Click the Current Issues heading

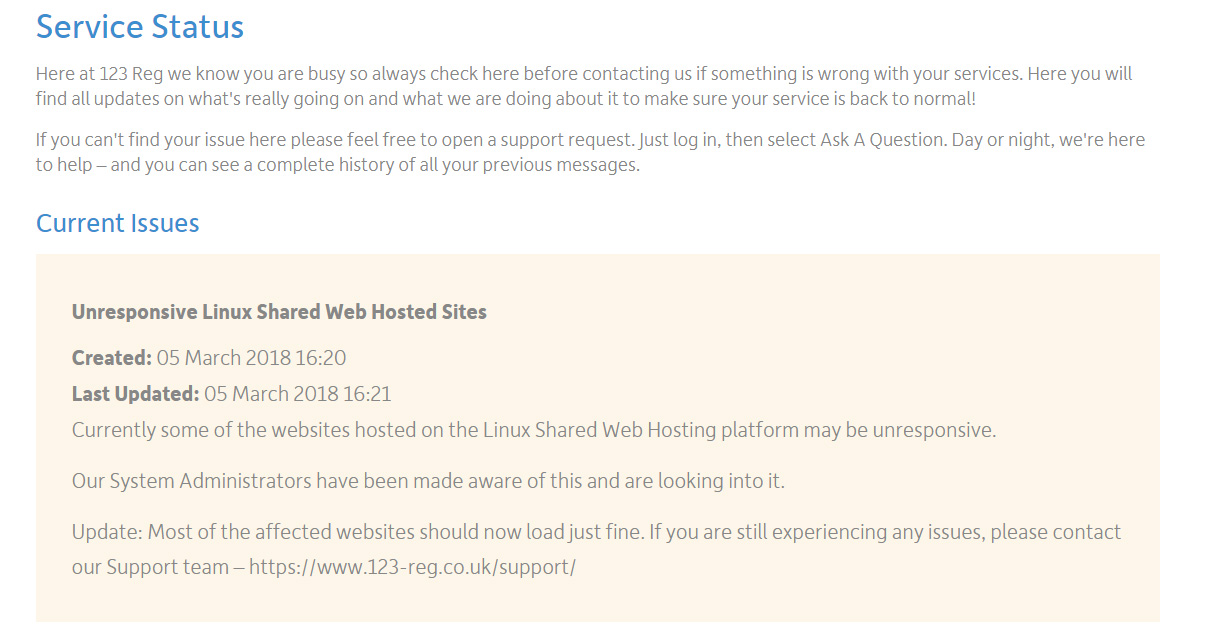pyautogui.click(x=118, y=223)
